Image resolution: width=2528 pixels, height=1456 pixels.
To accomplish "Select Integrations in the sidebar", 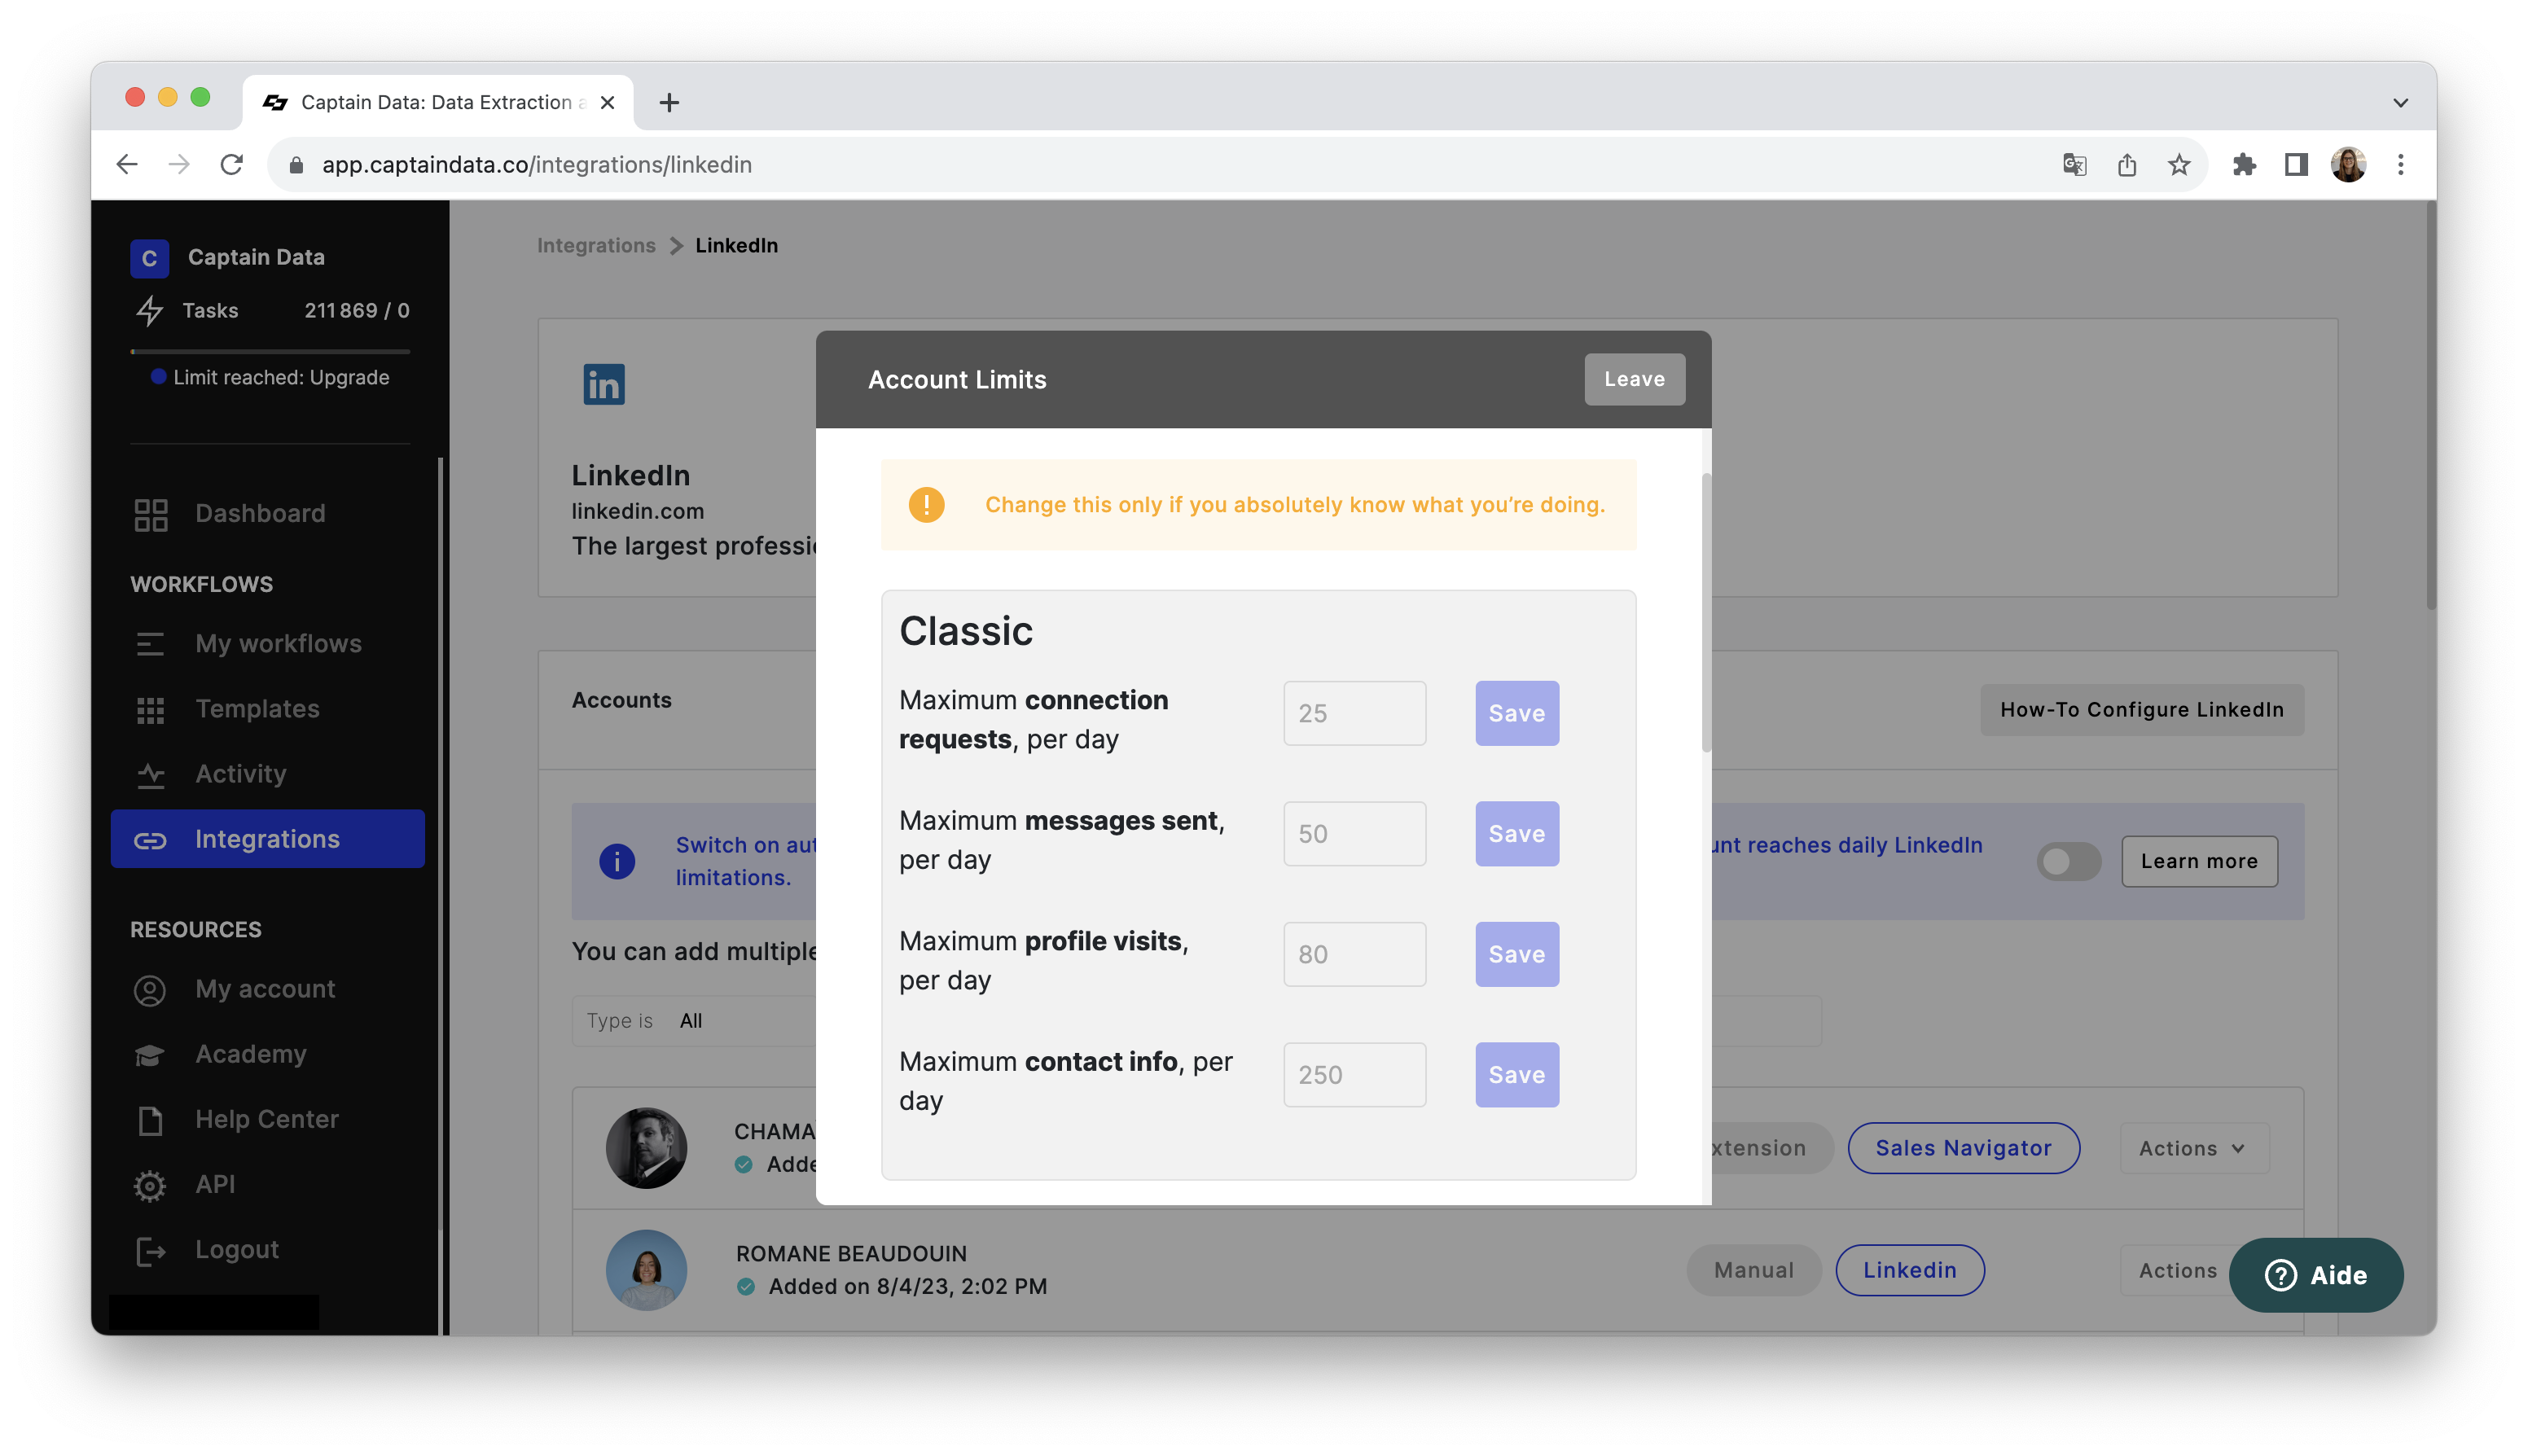I will [267, 839].
